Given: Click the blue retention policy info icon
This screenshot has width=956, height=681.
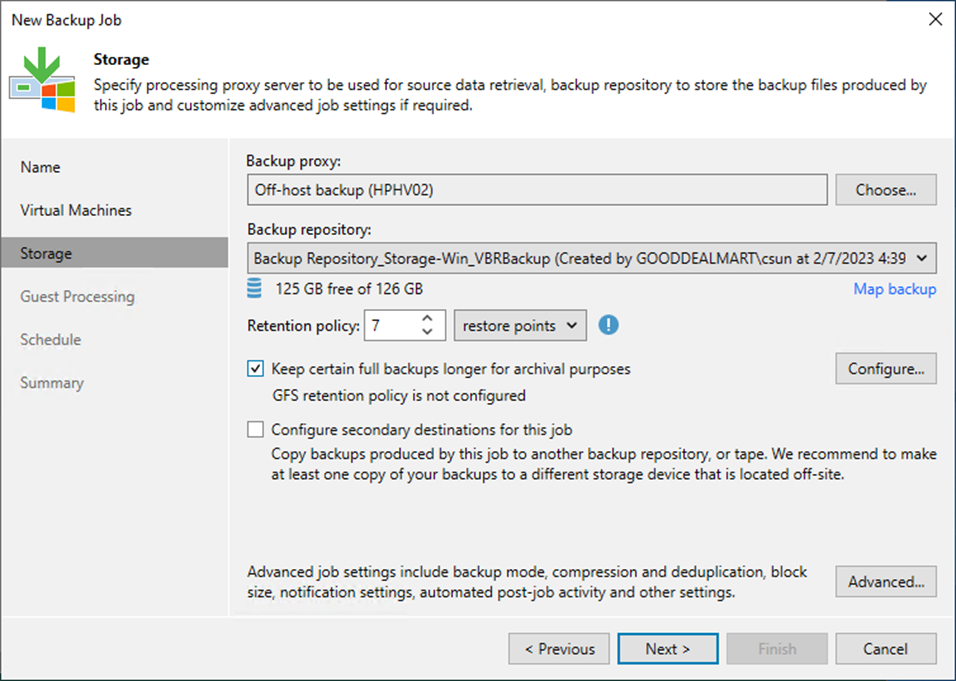Looking at the screenshot, I should pos(608,325).
